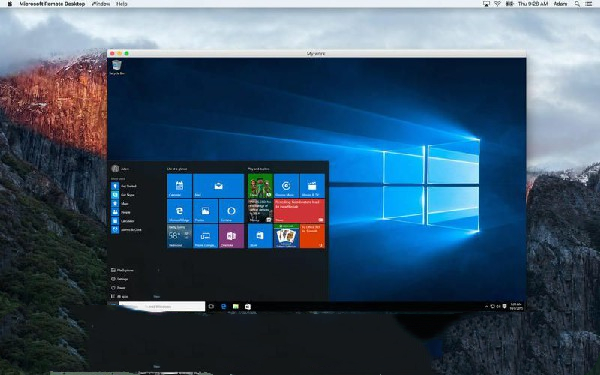Open the Cortana tile
This screenshot has height=375, width=600.
(232, 211)
